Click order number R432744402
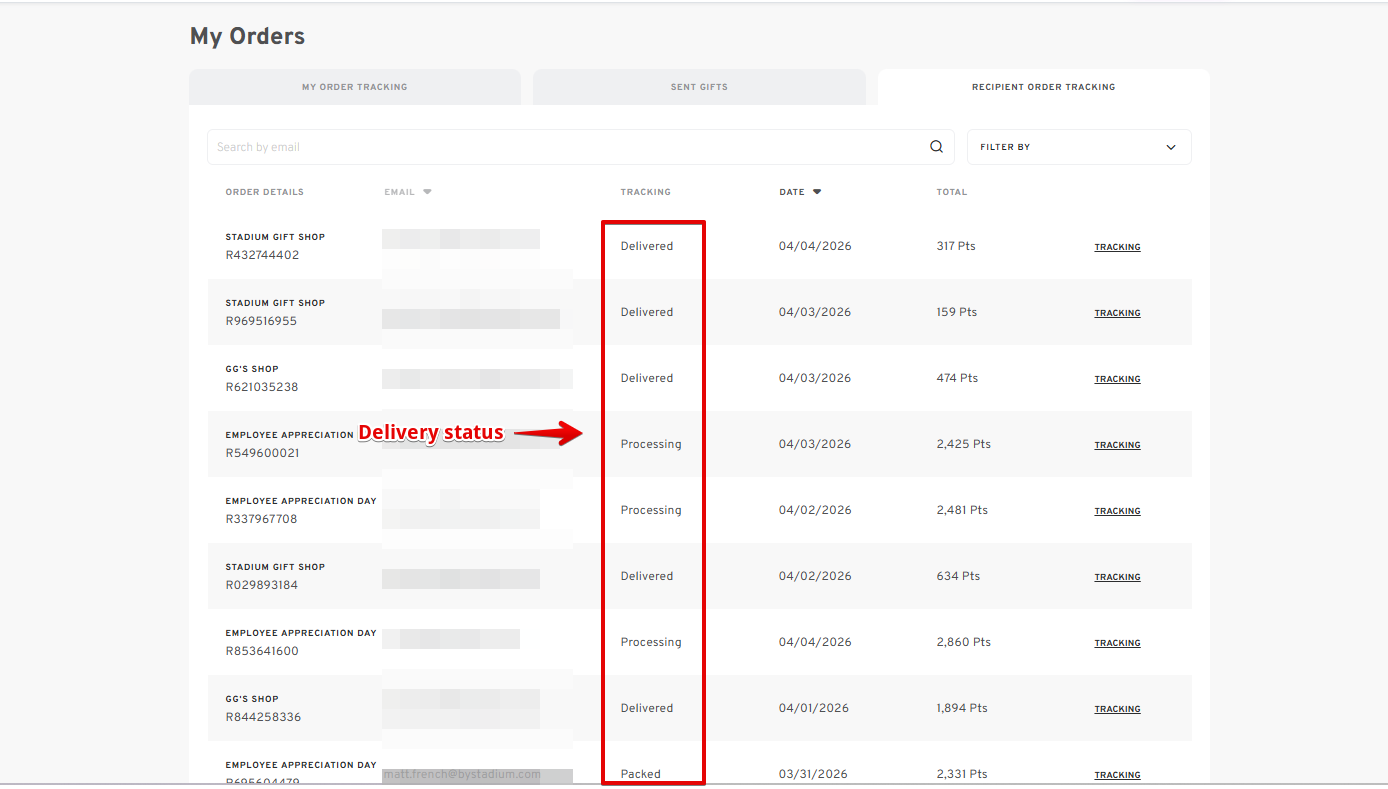This screenshot has height=789, width=1388. click(262, 255)
